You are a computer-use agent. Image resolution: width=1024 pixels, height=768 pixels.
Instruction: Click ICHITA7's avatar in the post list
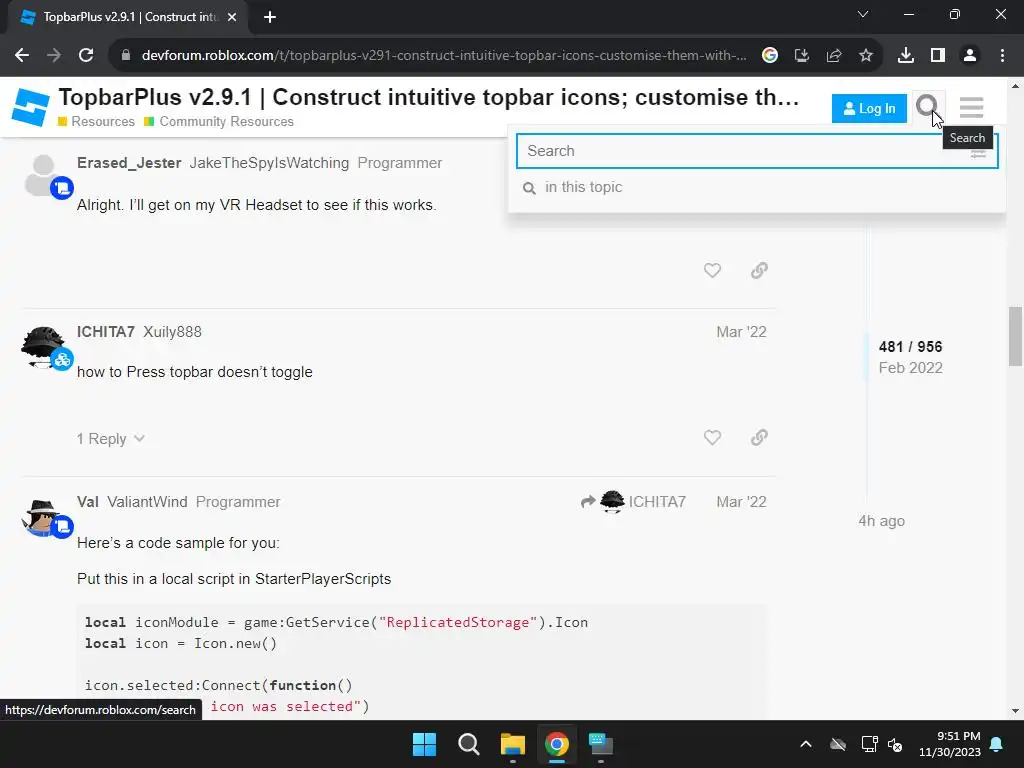(x=43, y=347)
